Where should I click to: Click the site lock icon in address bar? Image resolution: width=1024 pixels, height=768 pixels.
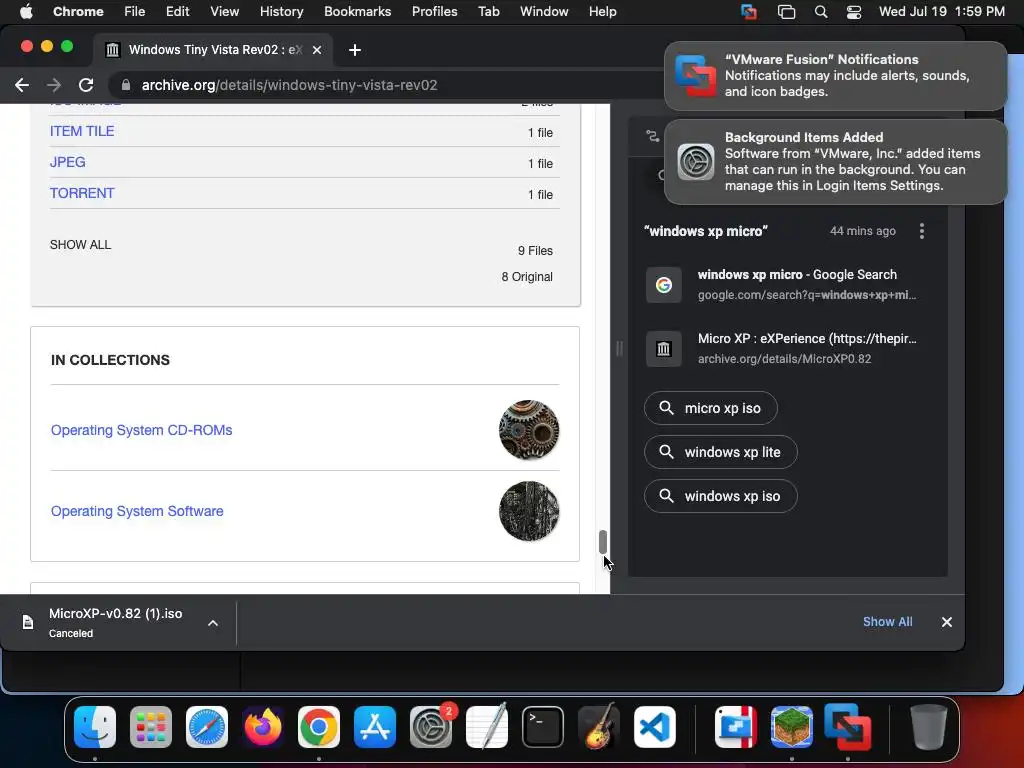click(x=126, y=85)
